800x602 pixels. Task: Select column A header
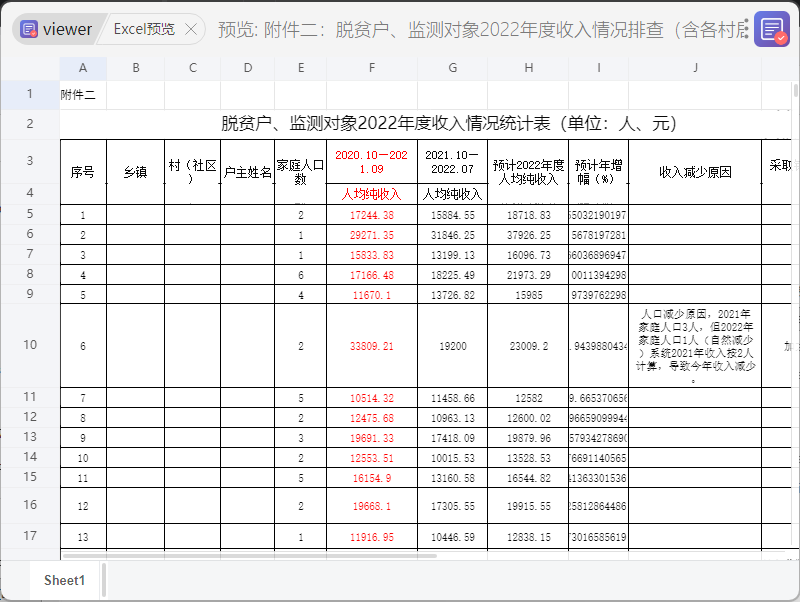[x=83, y=68]
